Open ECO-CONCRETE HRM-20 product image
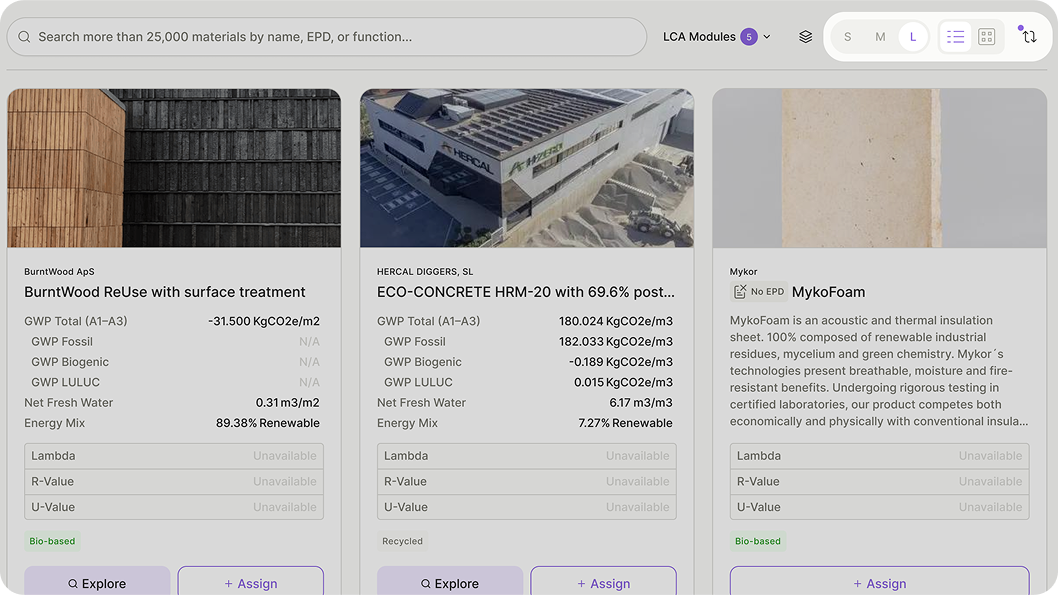1058x595 pixels. (x=527, y=168)
